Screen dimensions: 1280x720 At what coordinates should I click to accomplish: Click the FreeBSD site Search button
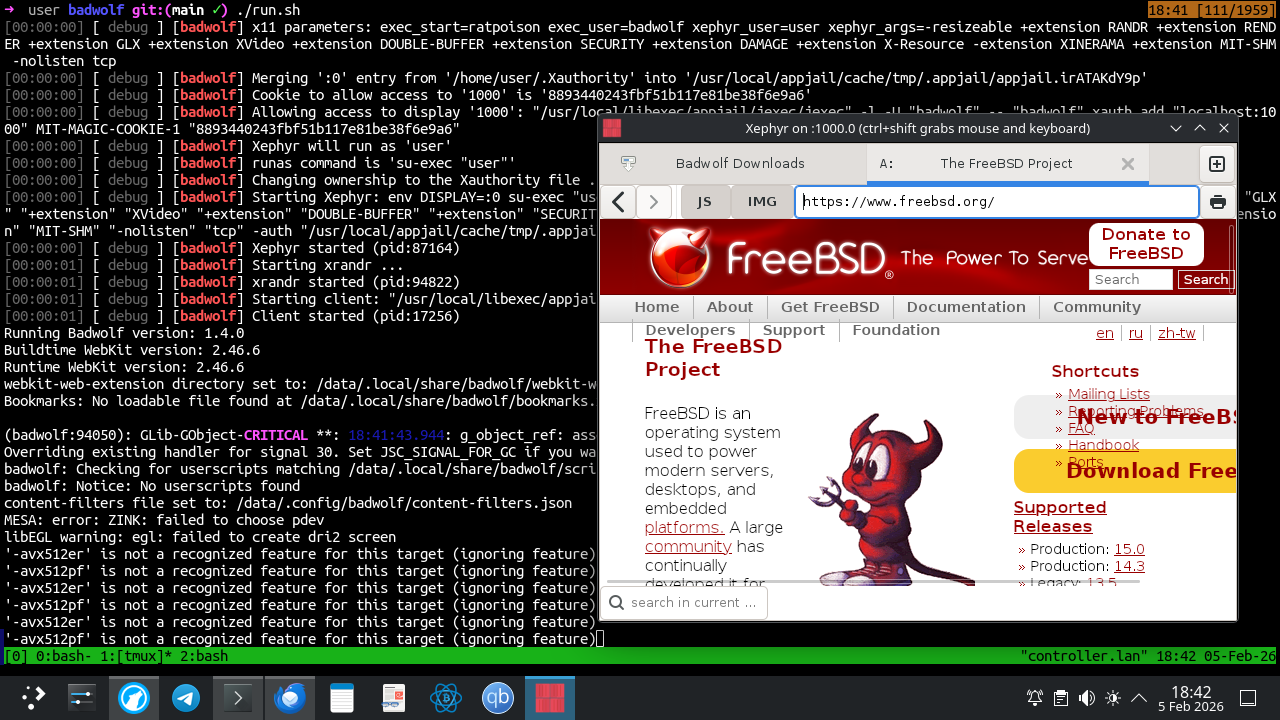[1205, 280]
